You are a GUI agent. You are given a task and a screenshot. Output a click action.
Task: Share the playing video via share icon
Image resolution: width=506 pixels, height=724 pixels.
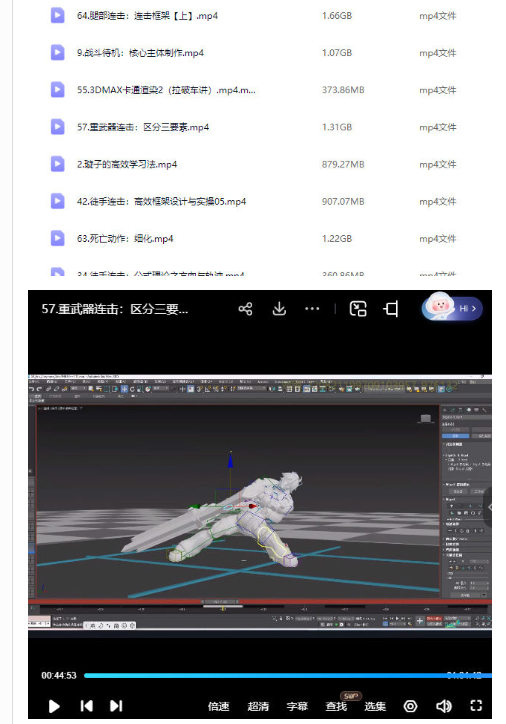click(x=245, y=309)
